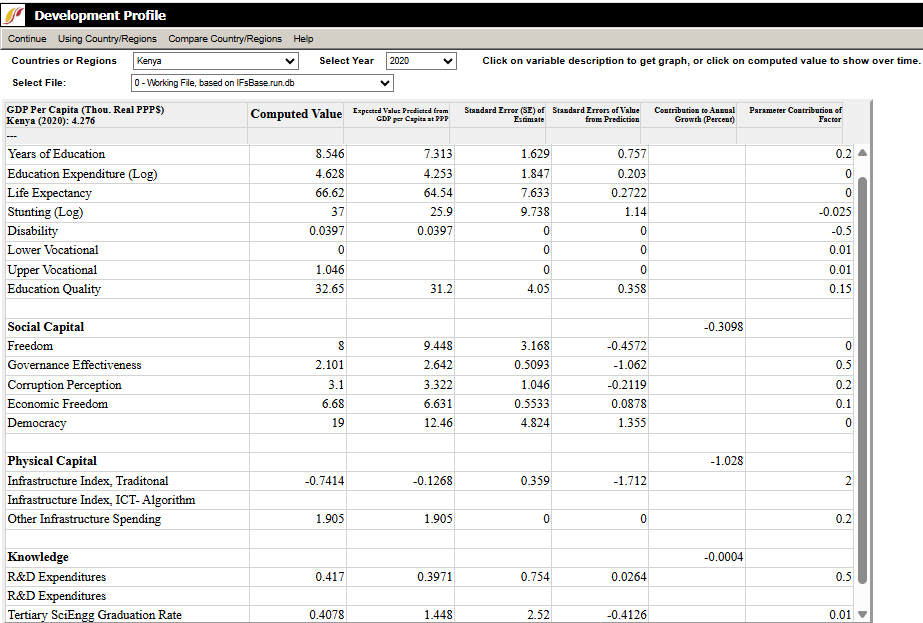Click scroll up arrow in table

point(862,153)
